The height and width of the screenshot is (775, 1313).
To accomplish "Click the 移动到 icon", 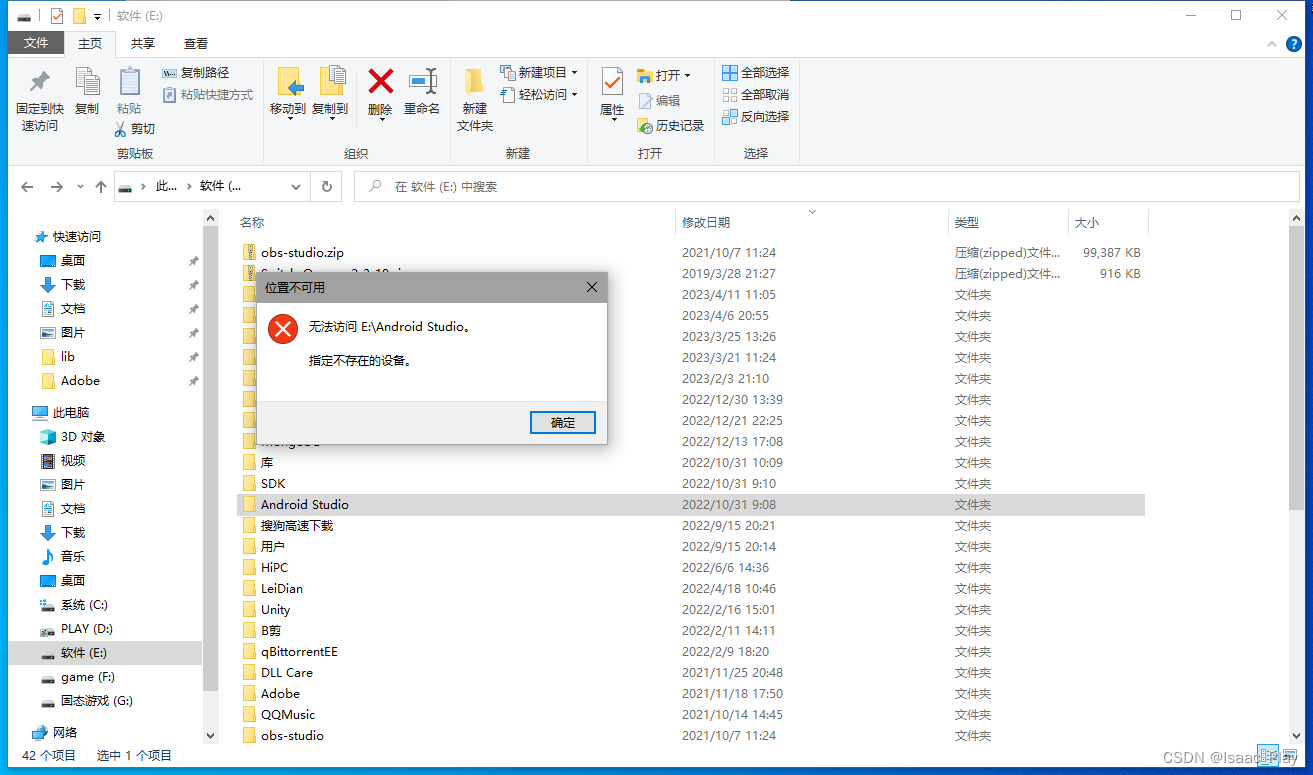I will (x=289, y=82).
